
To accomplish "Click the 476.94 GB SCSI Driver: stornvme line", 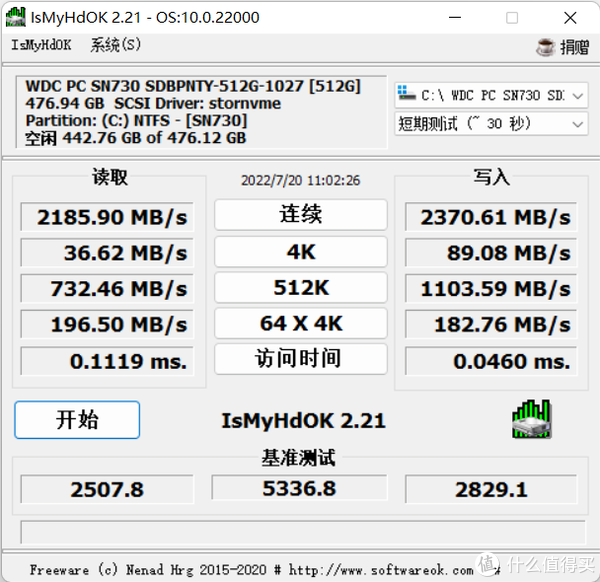I will click(x=153, y=103).
